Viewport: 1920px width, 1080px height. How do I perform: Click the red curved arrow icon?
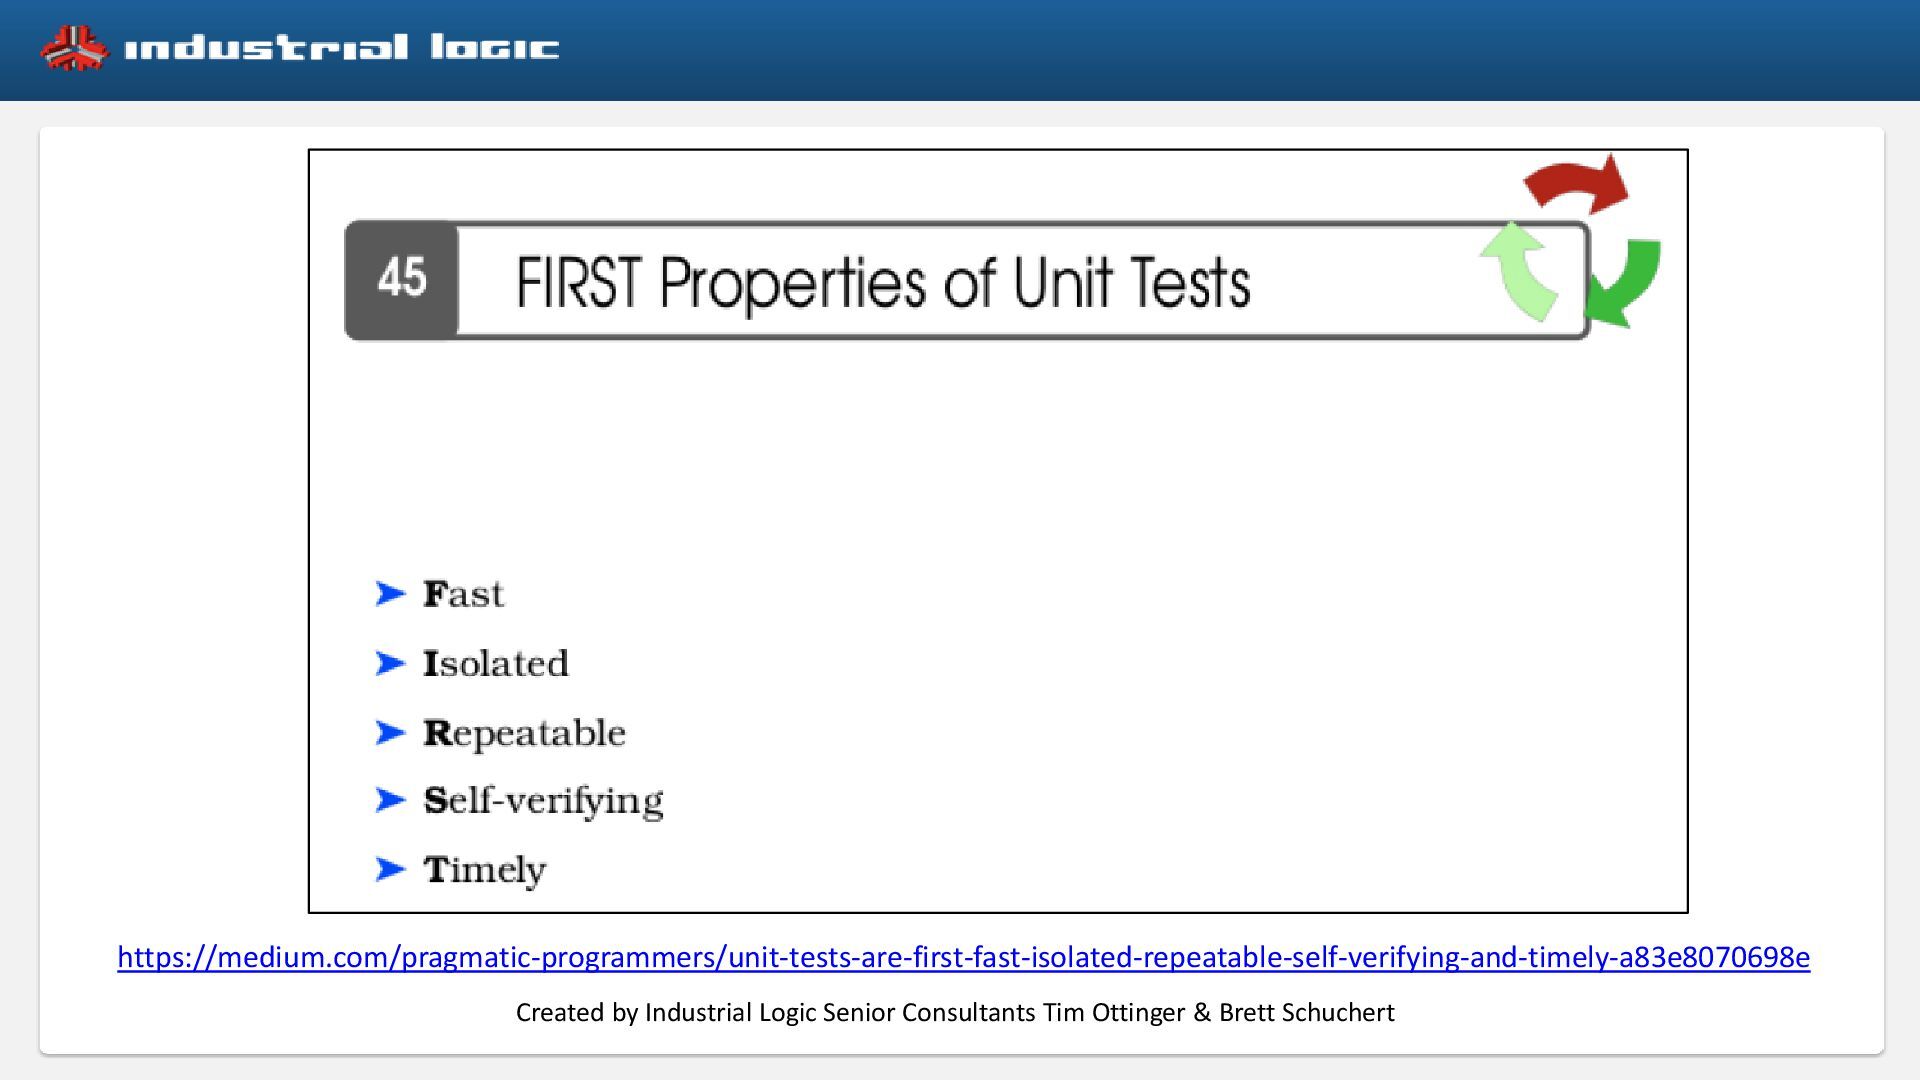(x=1577, y=184)
